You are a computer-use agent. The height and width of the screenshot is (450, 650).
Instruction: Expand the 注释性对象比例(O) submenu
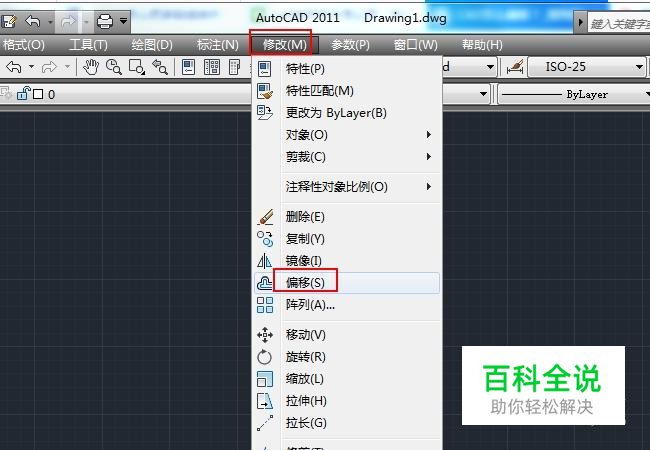tap(347, 187)
